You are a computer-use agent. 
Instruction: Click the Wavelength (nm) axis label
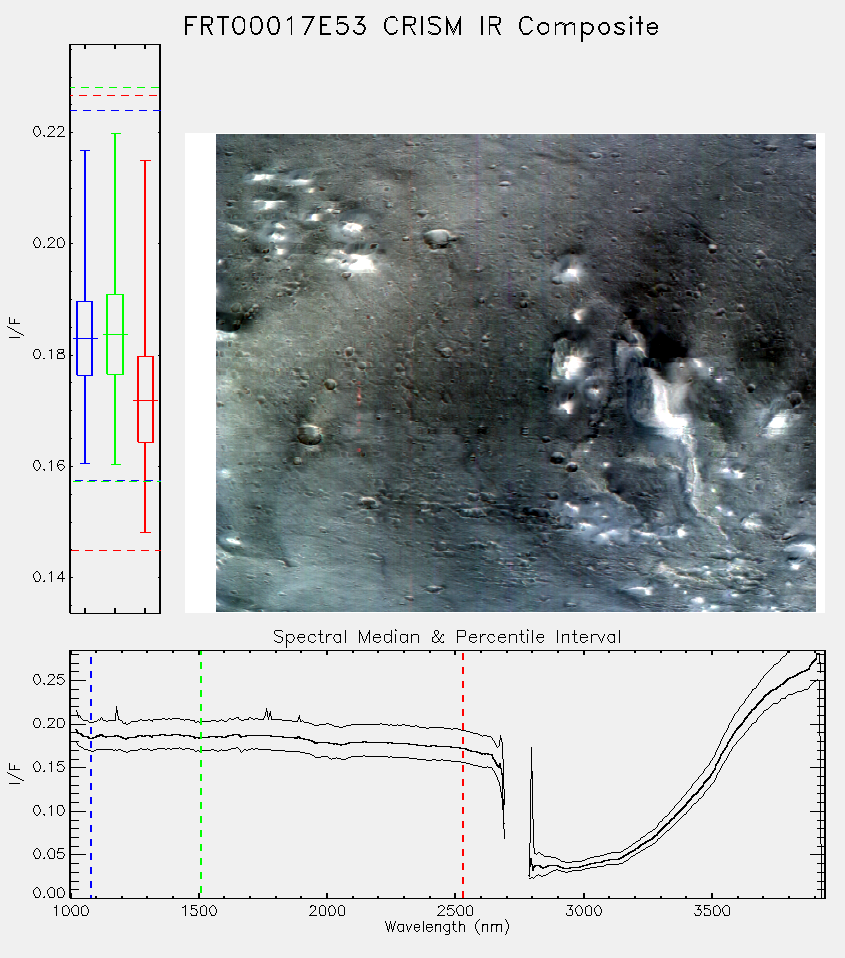point(447,927)
